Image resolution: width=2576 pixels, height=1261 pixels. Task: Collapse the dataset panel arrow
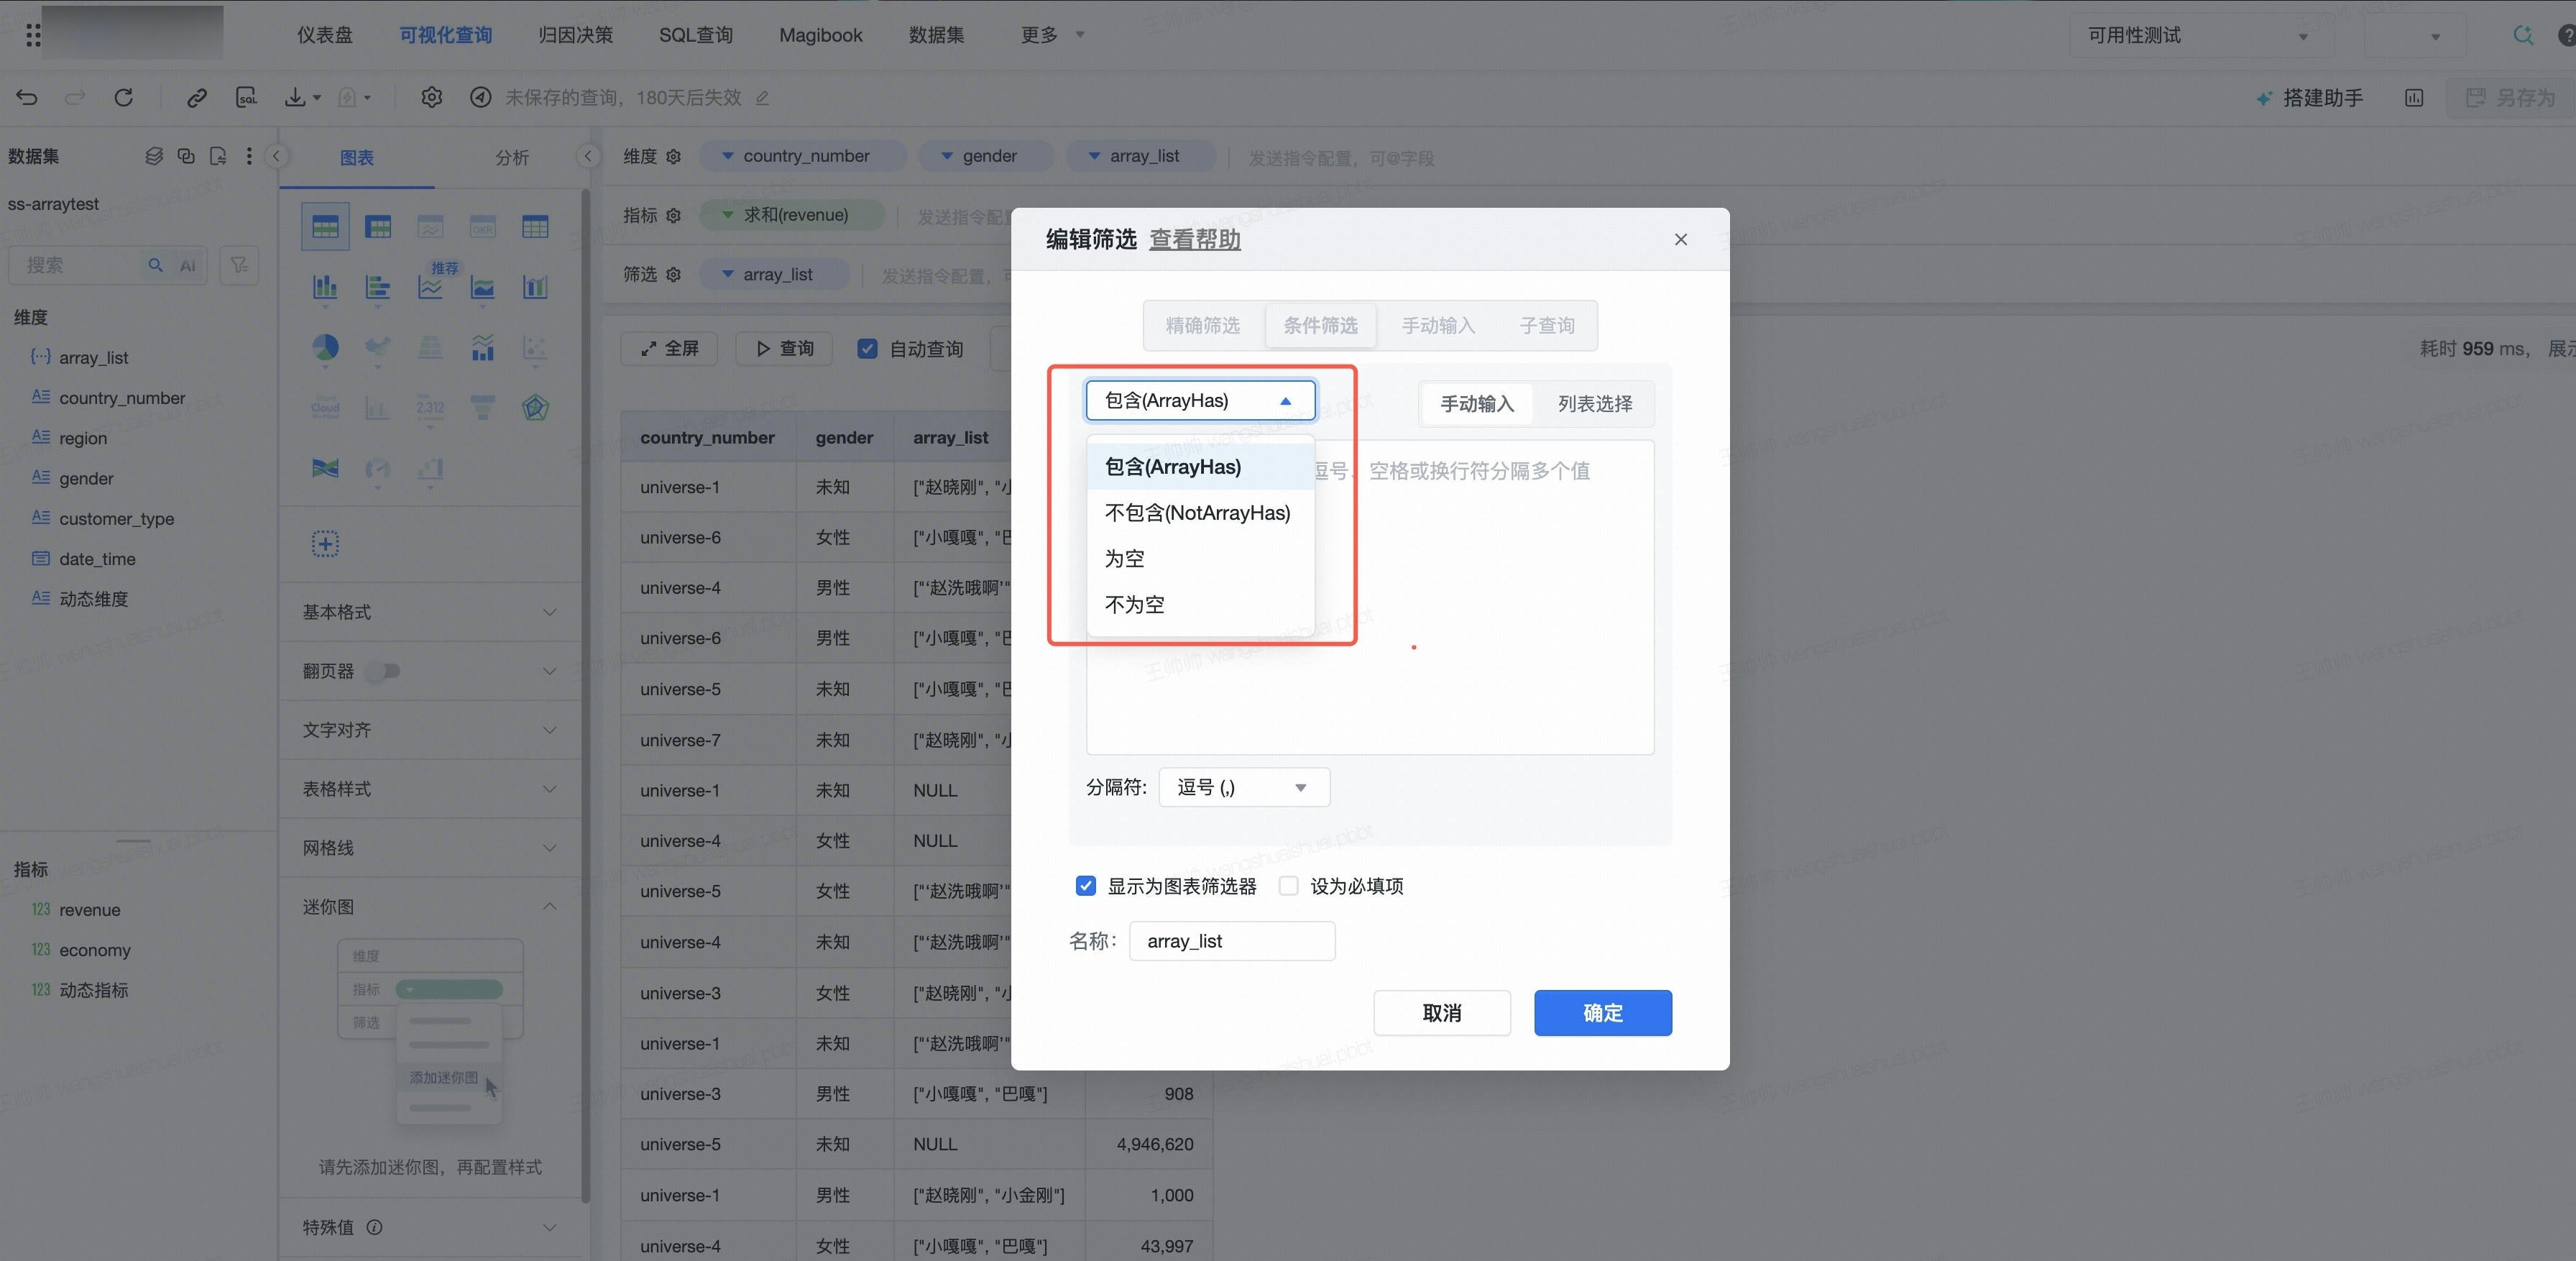pos(277,156)
